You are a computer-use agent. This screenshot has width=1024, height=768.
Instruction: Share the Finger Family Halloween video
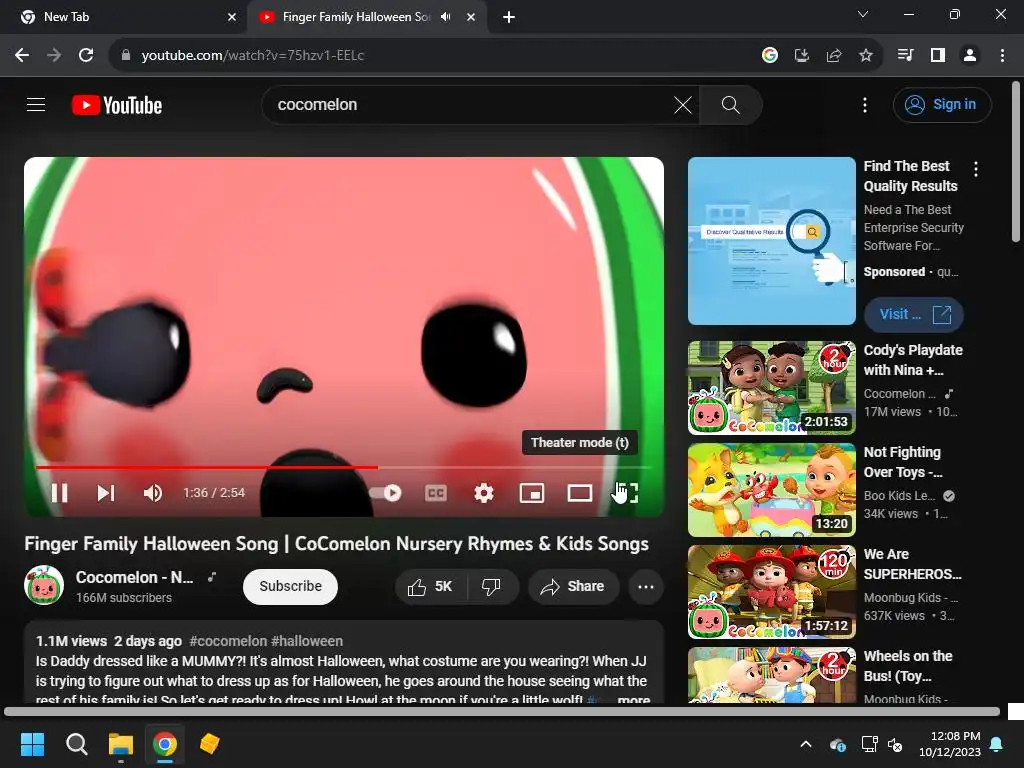coord(571,586)
